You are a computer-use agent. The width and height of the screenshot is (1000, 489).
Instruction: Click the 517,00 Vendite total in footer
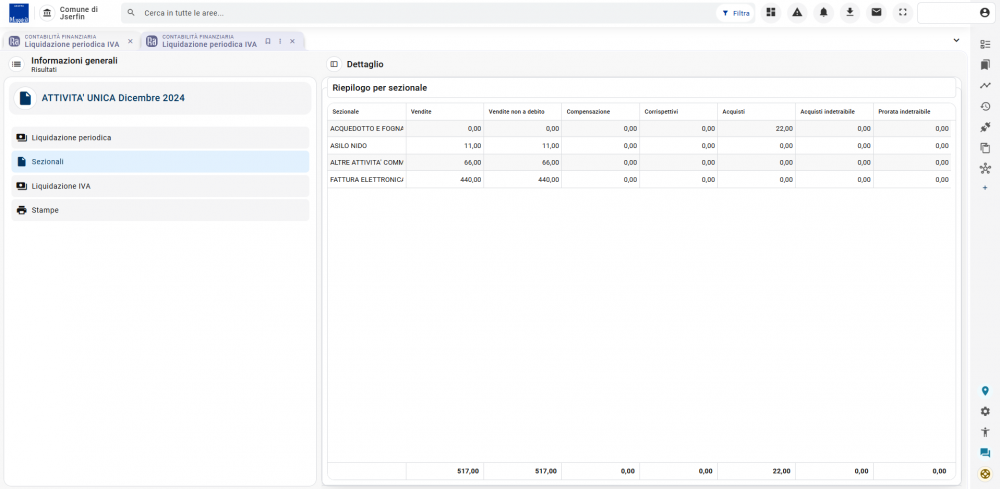(445, 471)
